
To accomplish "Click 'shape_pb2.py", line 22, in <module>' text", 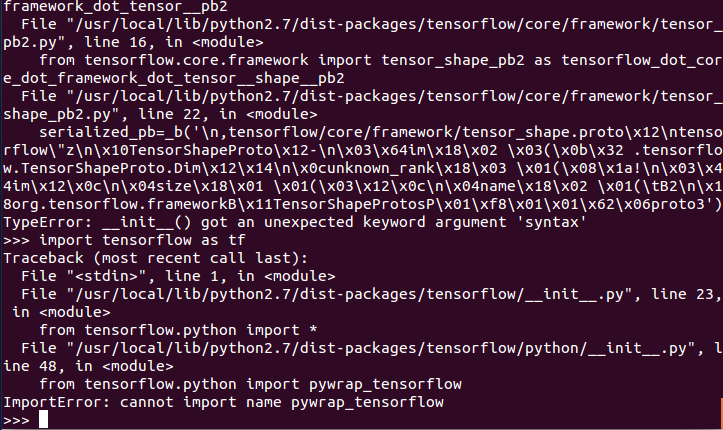I will point(160,114).
